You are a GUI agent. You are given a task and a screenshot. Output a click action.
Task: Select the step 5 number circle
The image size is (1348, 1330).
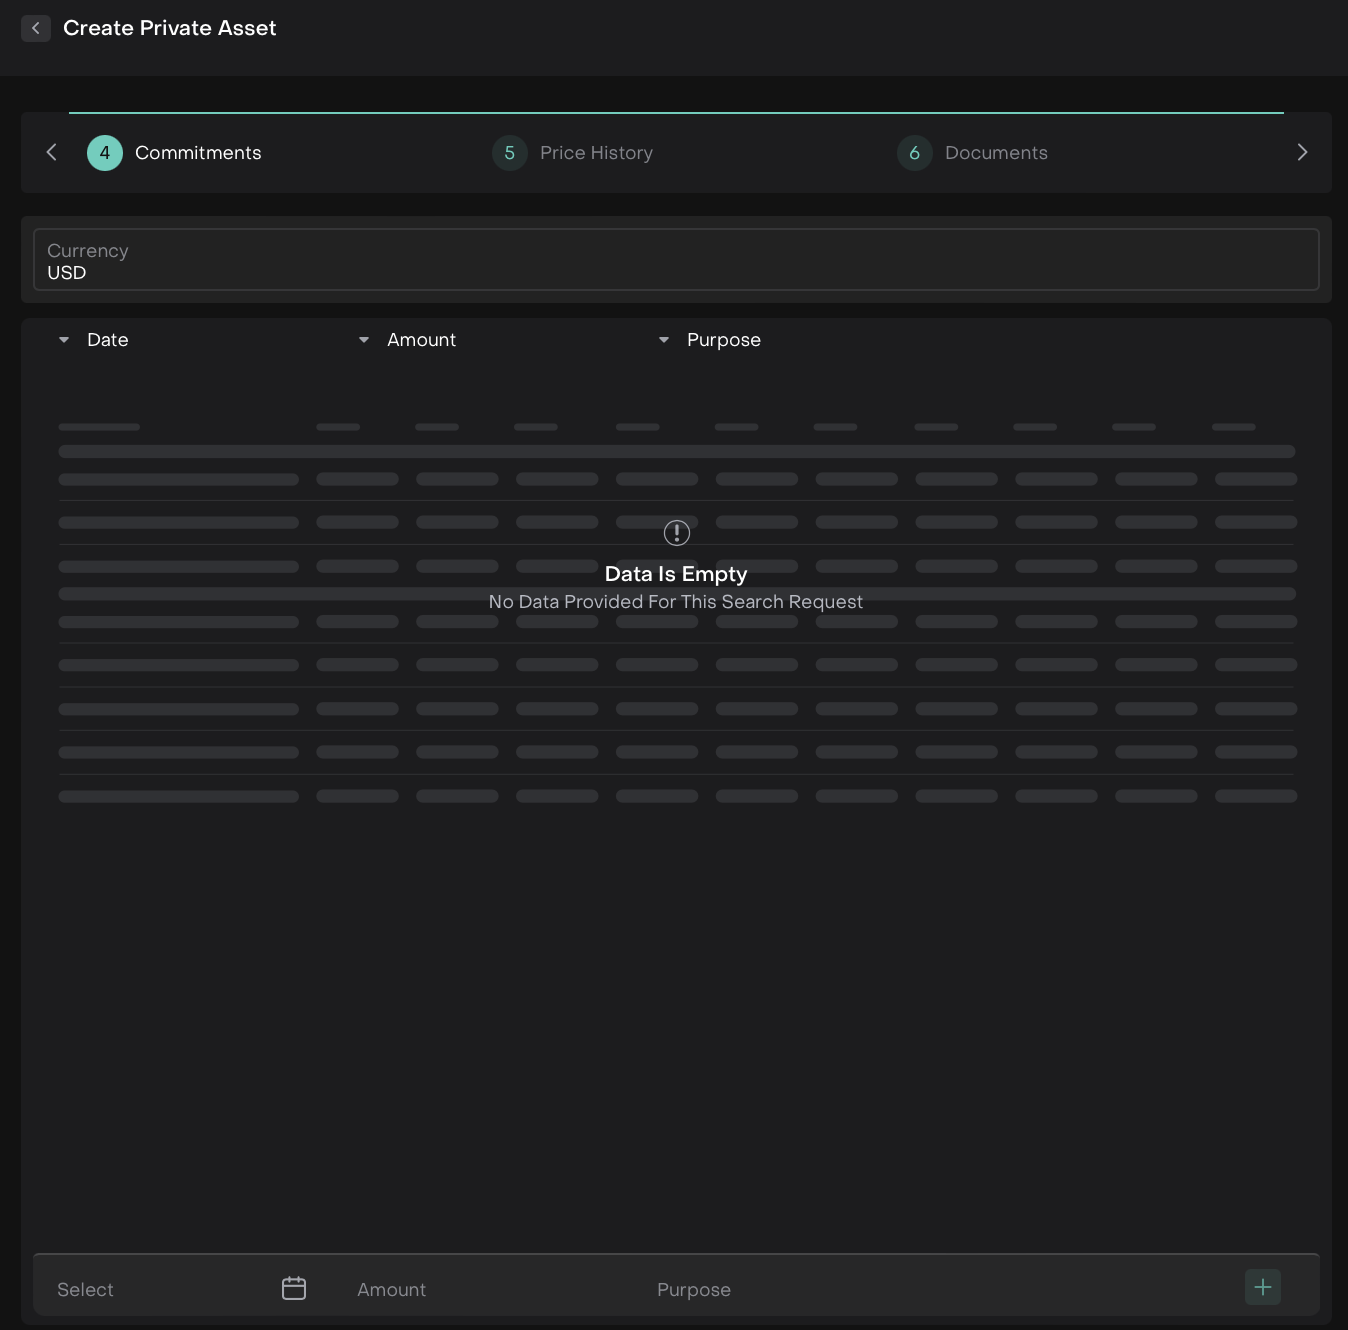[510, 153]
